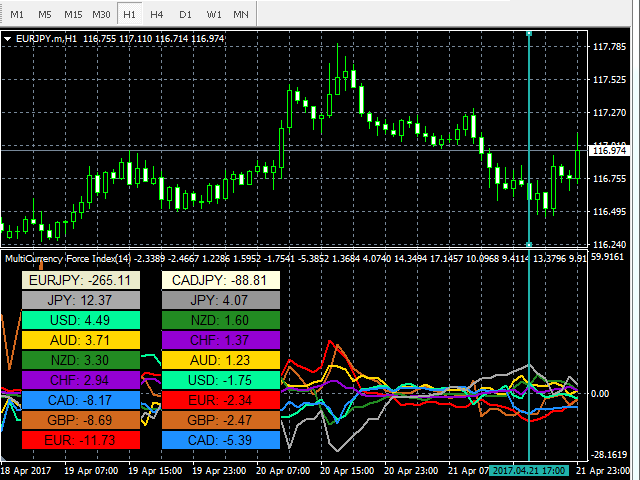Select the blue CAD: -8.17 label
The image size is (640, 480).
point(81,400)
